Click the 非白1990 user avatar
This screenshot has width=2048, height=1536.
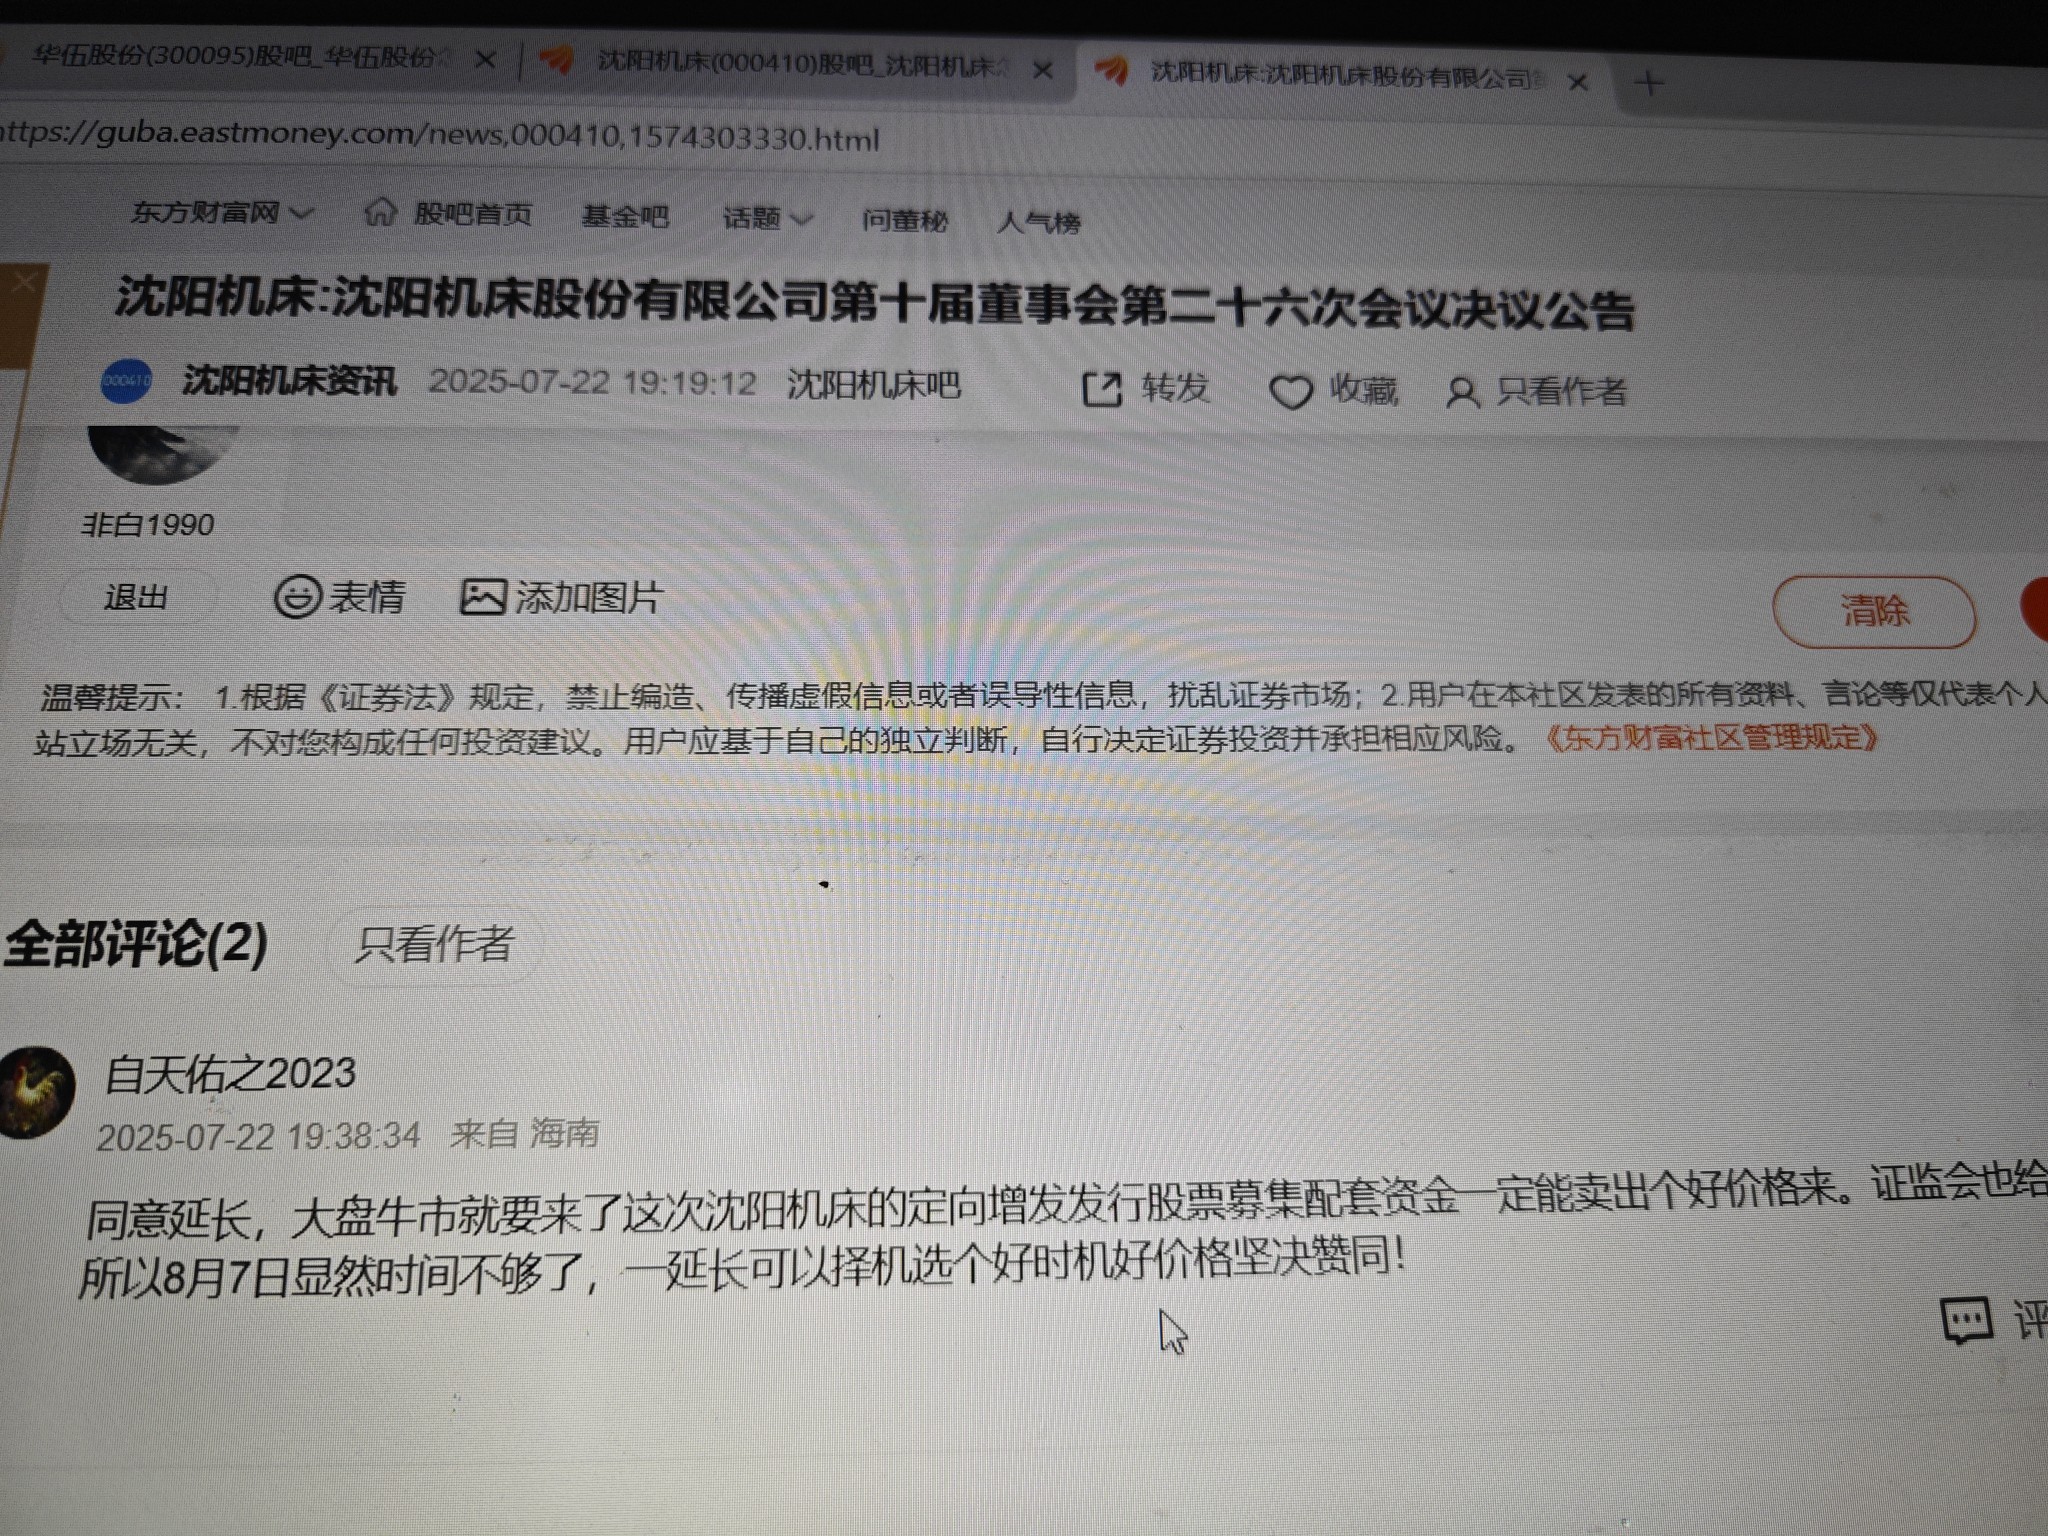(x=163, y=455)
